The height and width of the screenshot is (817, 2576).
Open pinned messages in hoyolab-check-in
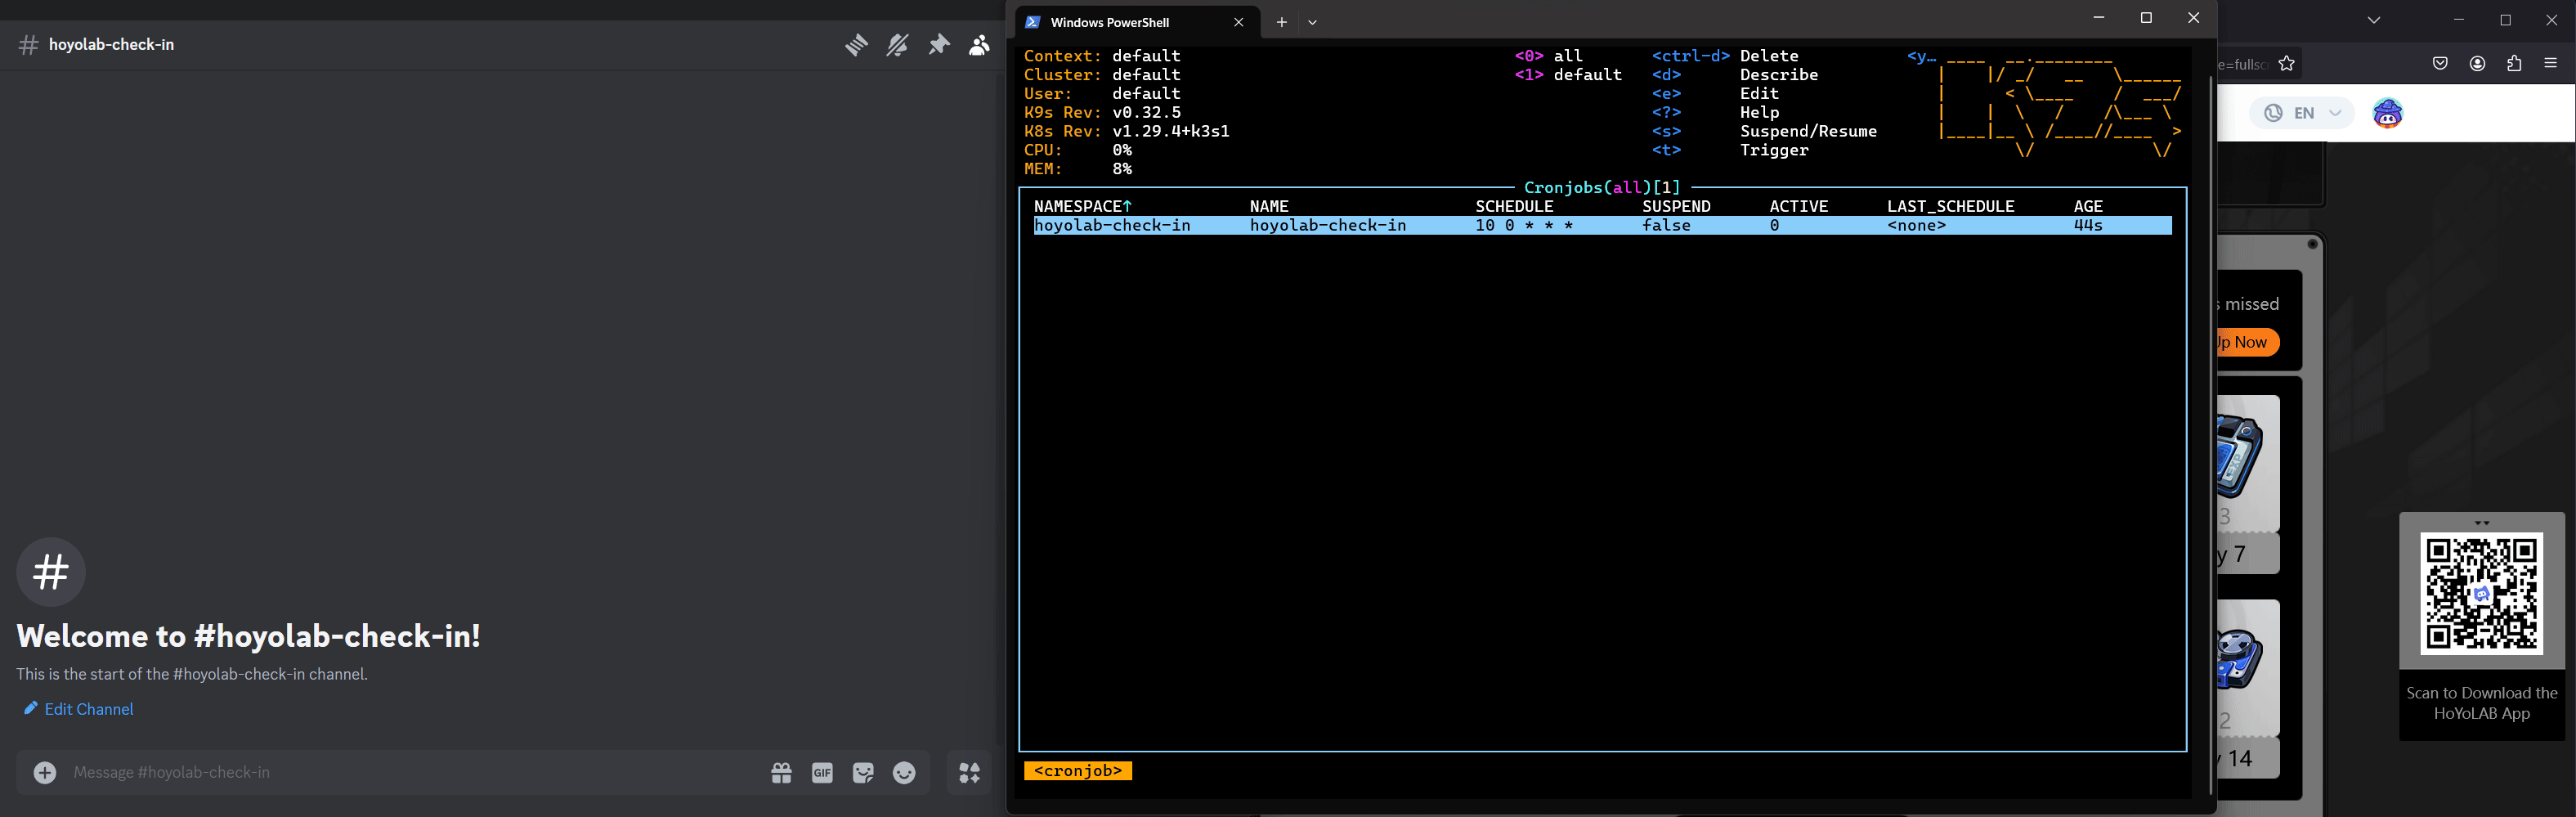(x=938, y=45)
